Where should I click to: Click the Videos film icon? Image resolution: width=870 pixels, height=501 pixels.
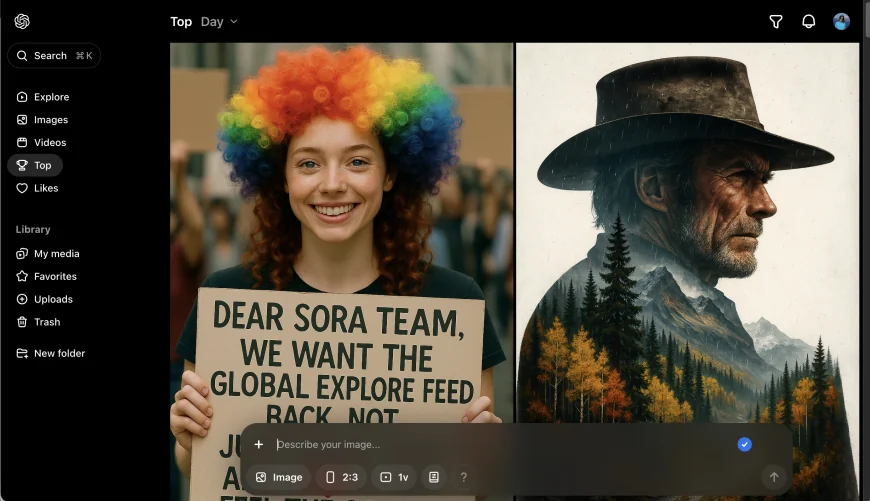tap(22, 143)
